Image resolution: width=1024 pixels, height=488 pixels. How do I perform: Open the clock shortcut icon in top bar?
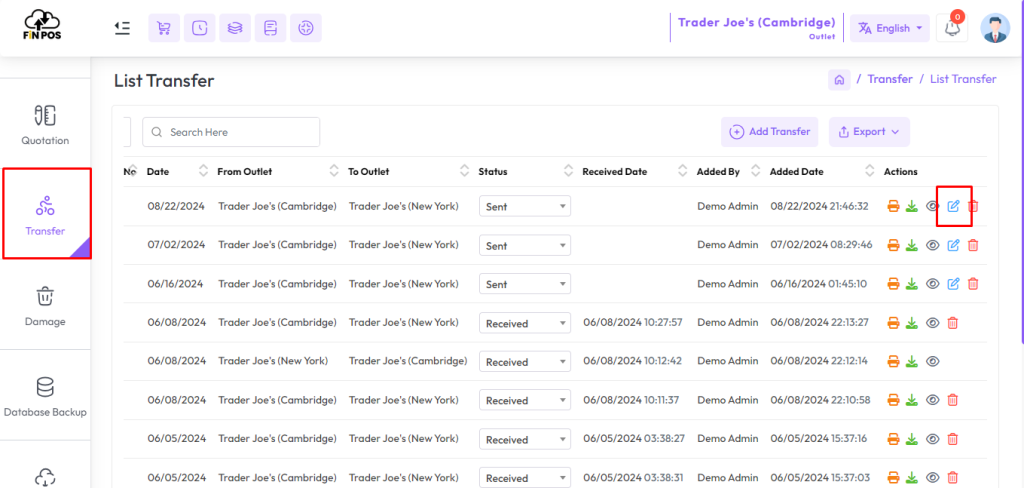click(199, 28)
